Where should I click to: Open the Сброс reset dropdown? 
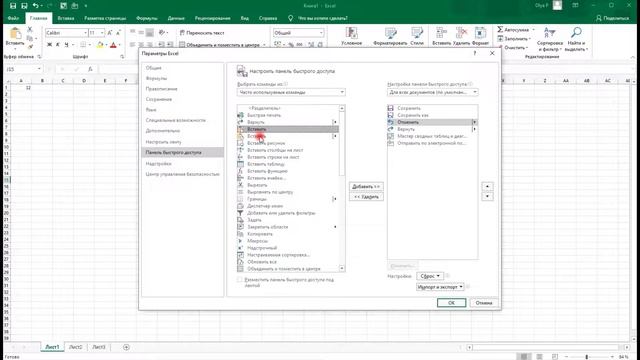[430, 276]
